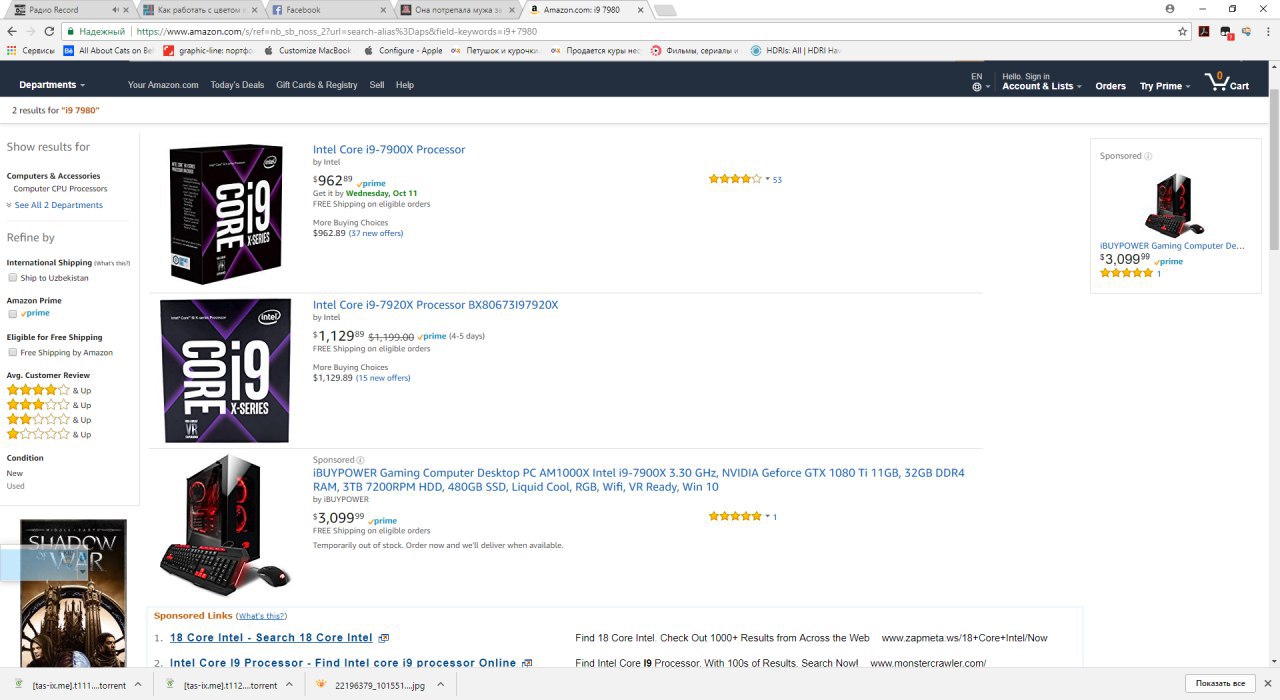Viewport: 1280px width, 700px height.
Task: Tick the Ship to Uzbekistan checkbox
Action: pos(13,278)
